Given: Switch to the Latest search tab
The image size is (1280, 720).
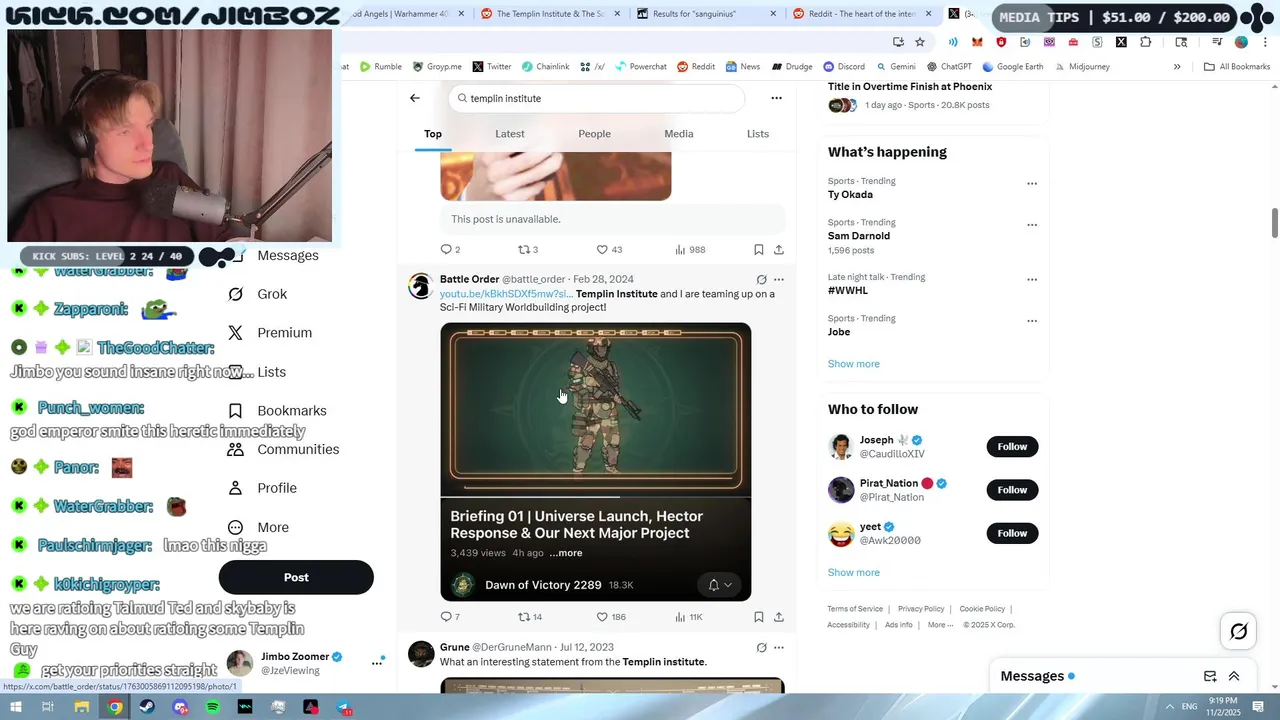Looking at the screenshot, I should pyautogui.click(x=509, y=134).
